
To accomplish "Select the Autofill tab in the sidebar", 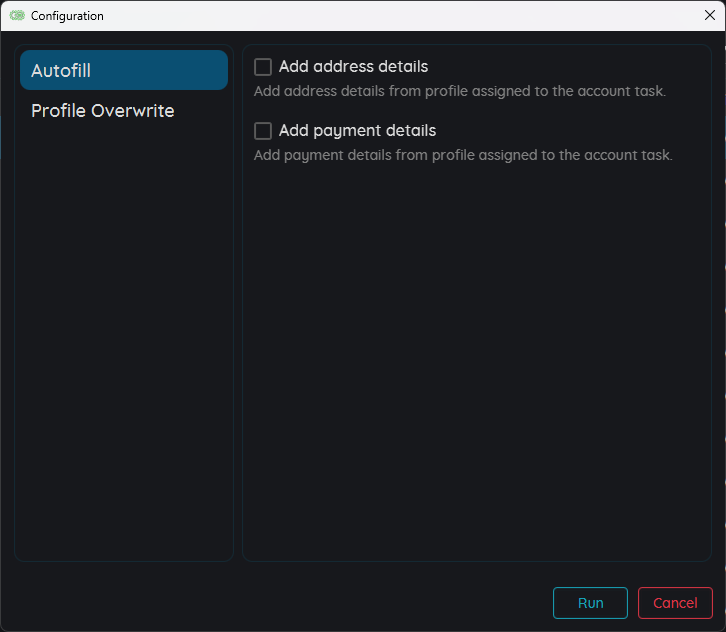I will pyautogui.click(x=61, y=71).
